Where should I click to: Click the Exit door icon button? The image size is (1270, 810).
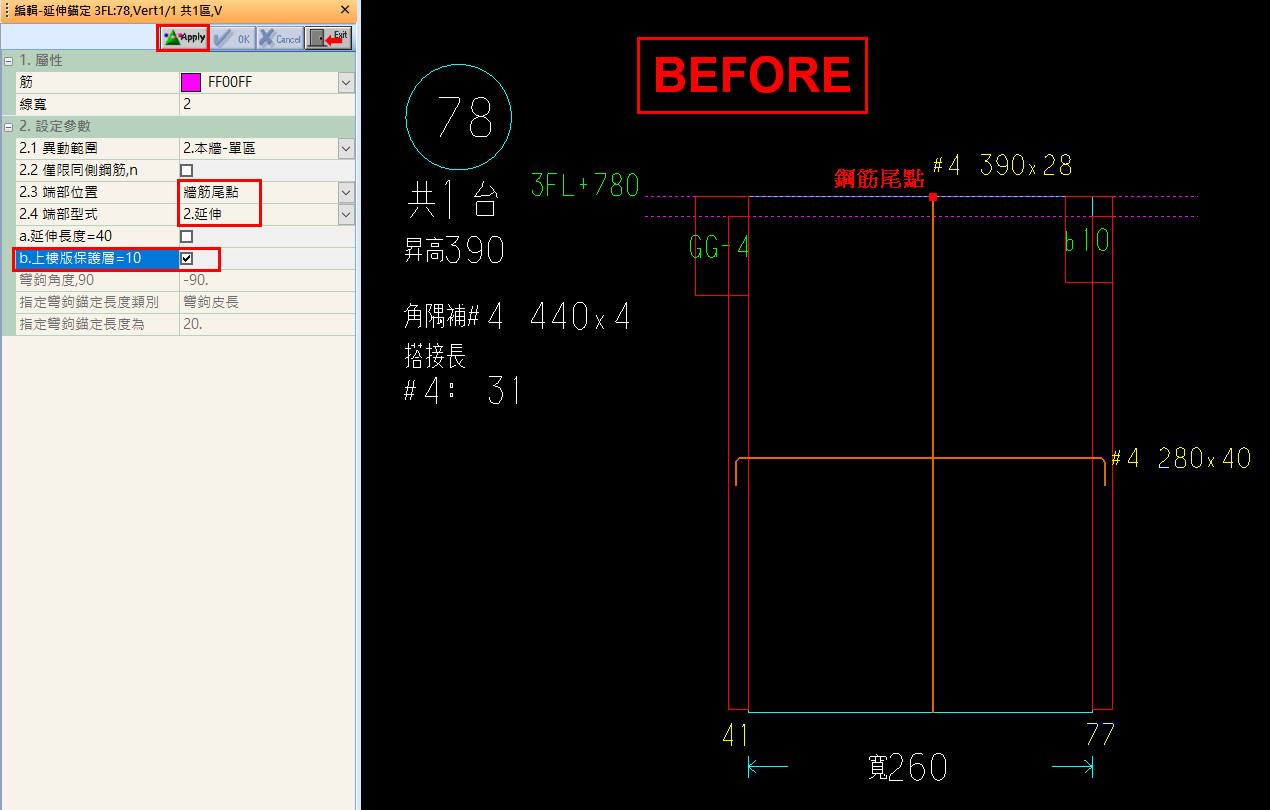(x=328, y=38)
